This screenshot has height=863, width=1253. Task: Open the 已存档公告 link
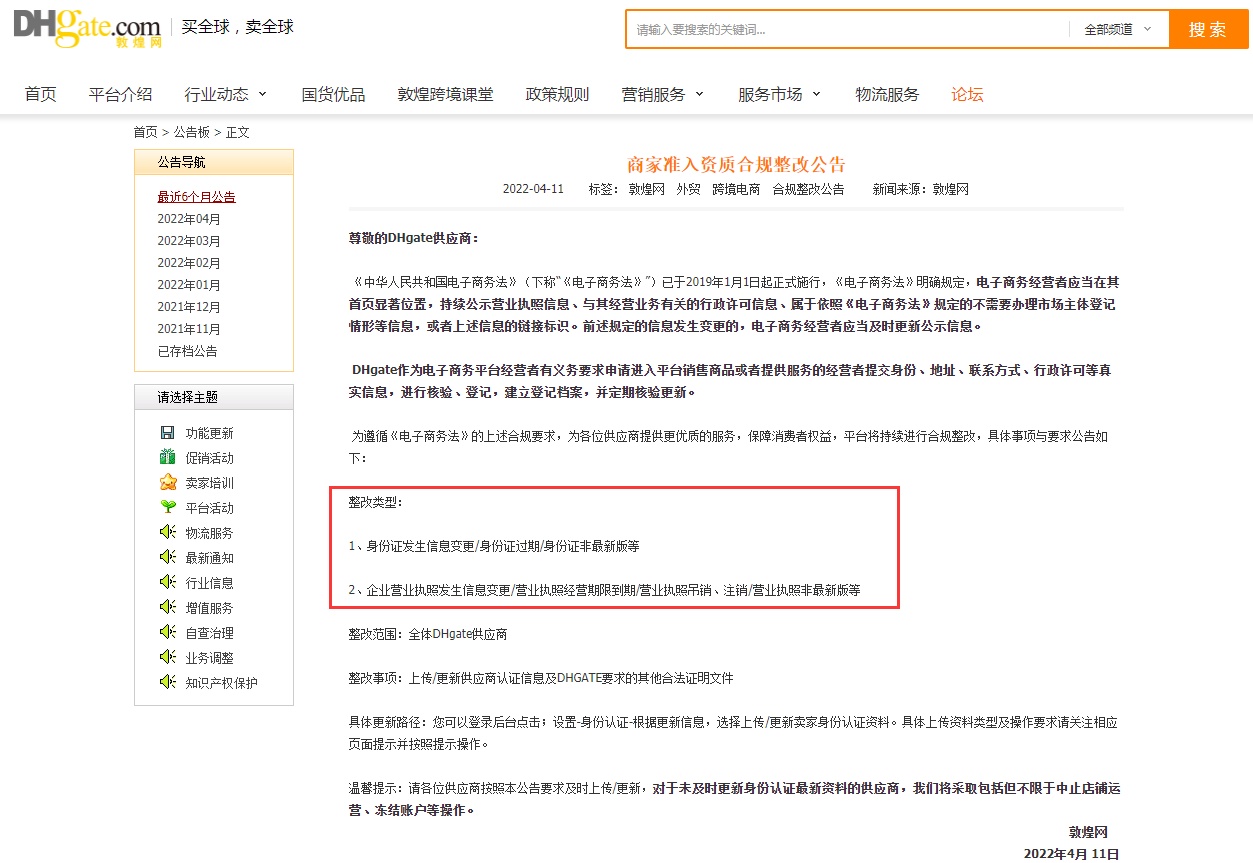(187, 351)
